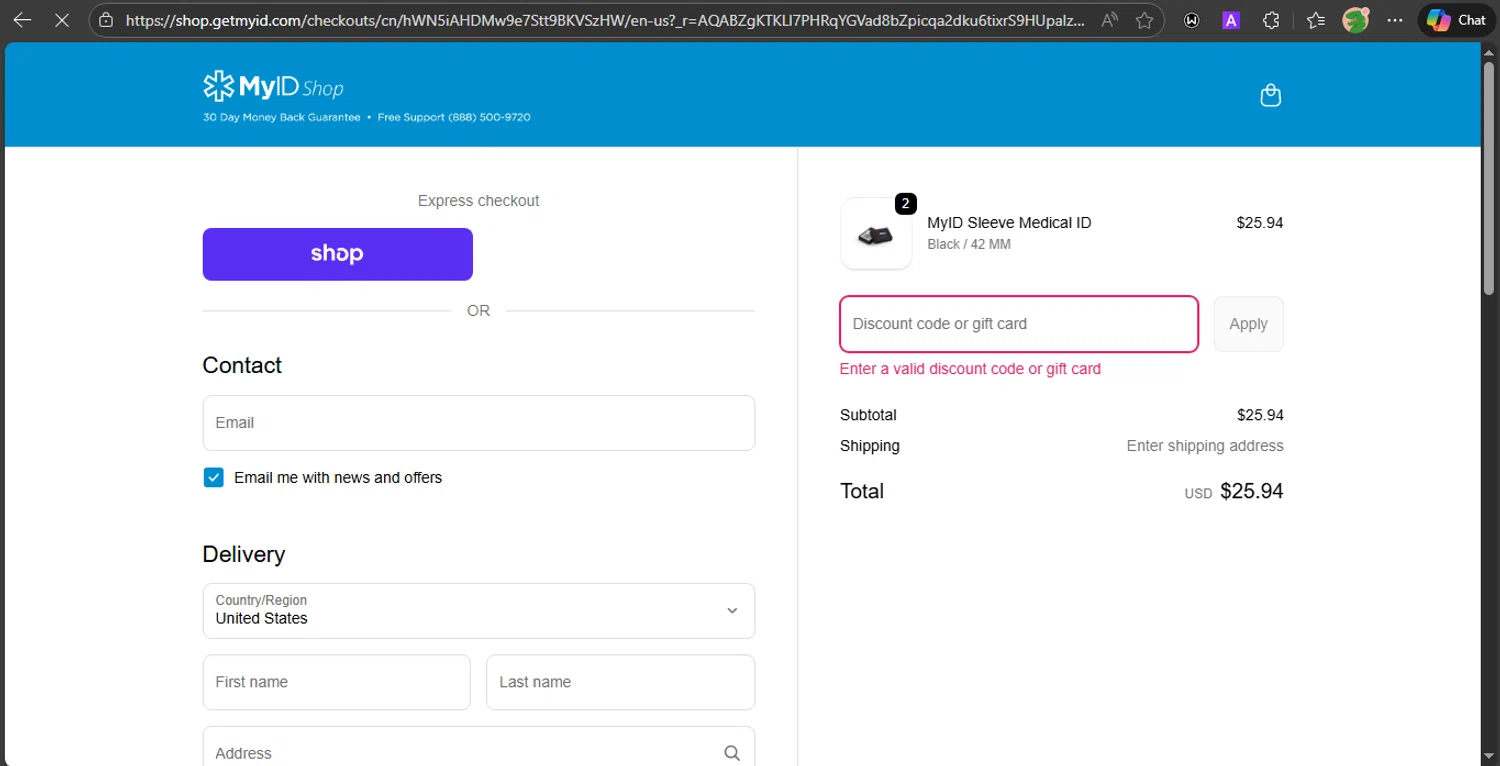The width and height of the screenshot is (1500, 766).
Task: View site information lock icon
Action: pos(107,20)
